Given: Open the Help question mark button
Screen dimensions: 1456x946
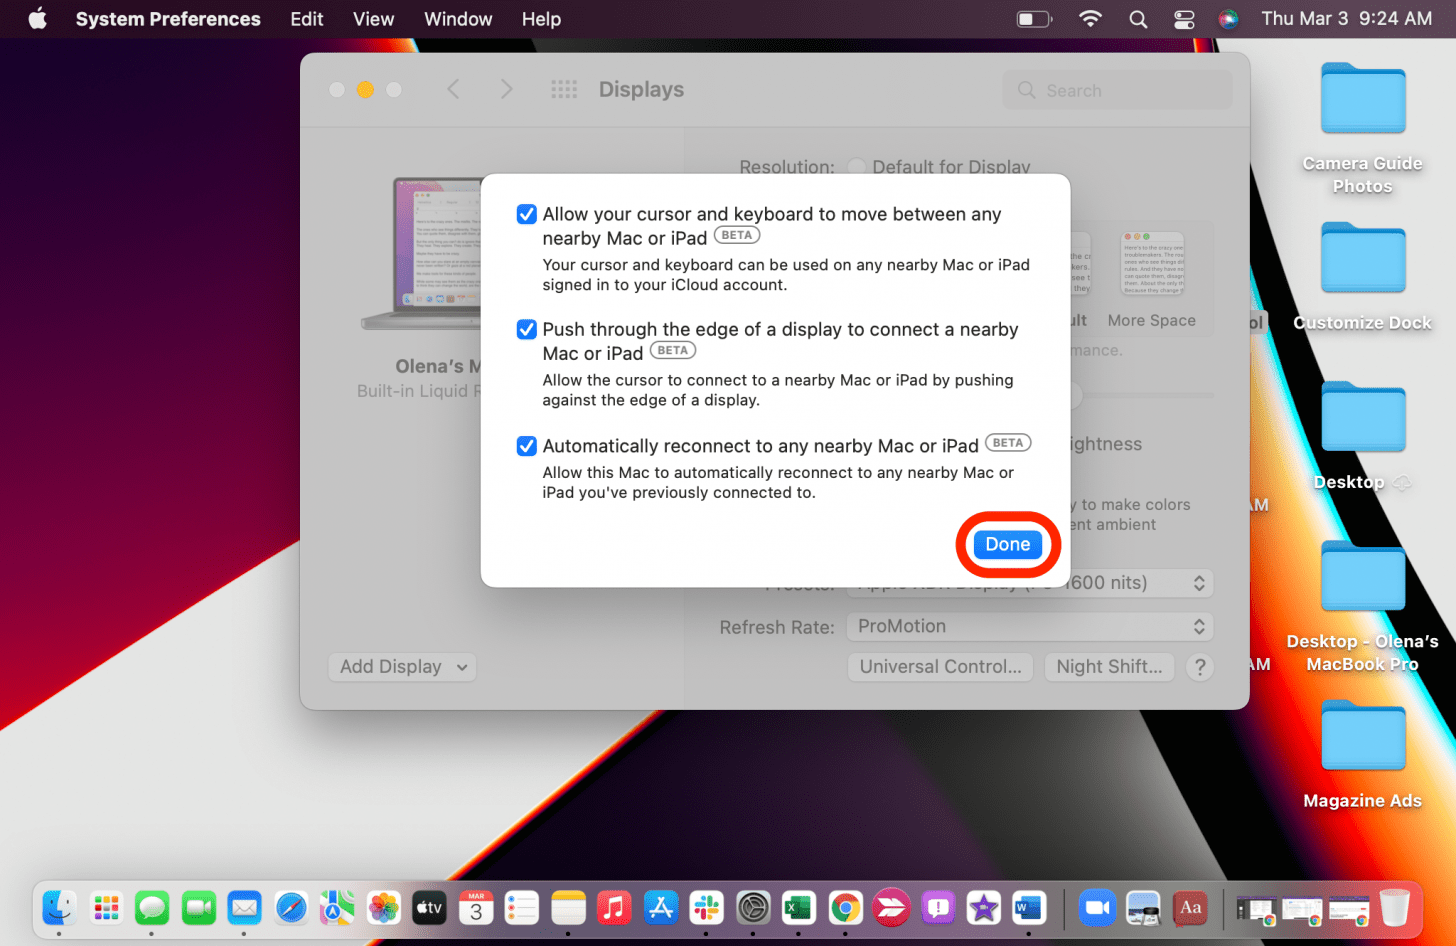Looking at the screenshot, I should click(1200, 667).
